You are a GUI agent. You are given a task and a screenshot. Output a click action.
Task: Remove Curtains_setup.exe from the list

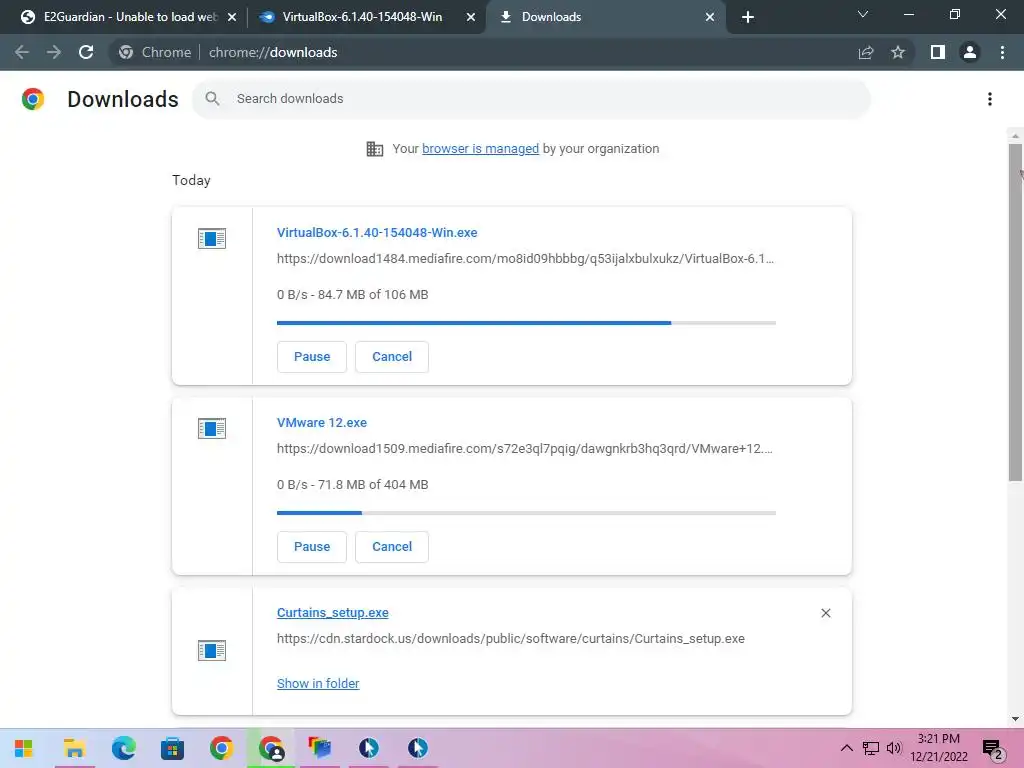tap(825, 613)
